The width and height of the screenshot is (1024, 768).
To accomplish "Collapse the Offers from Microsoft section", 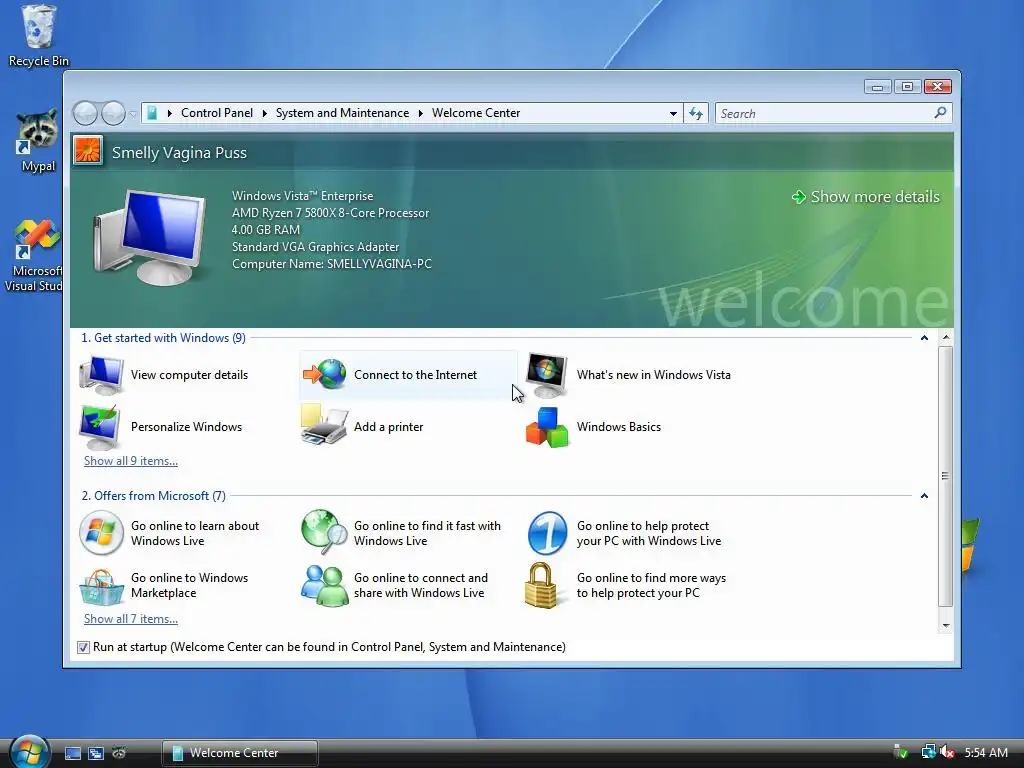I will [x=924, y=496].
